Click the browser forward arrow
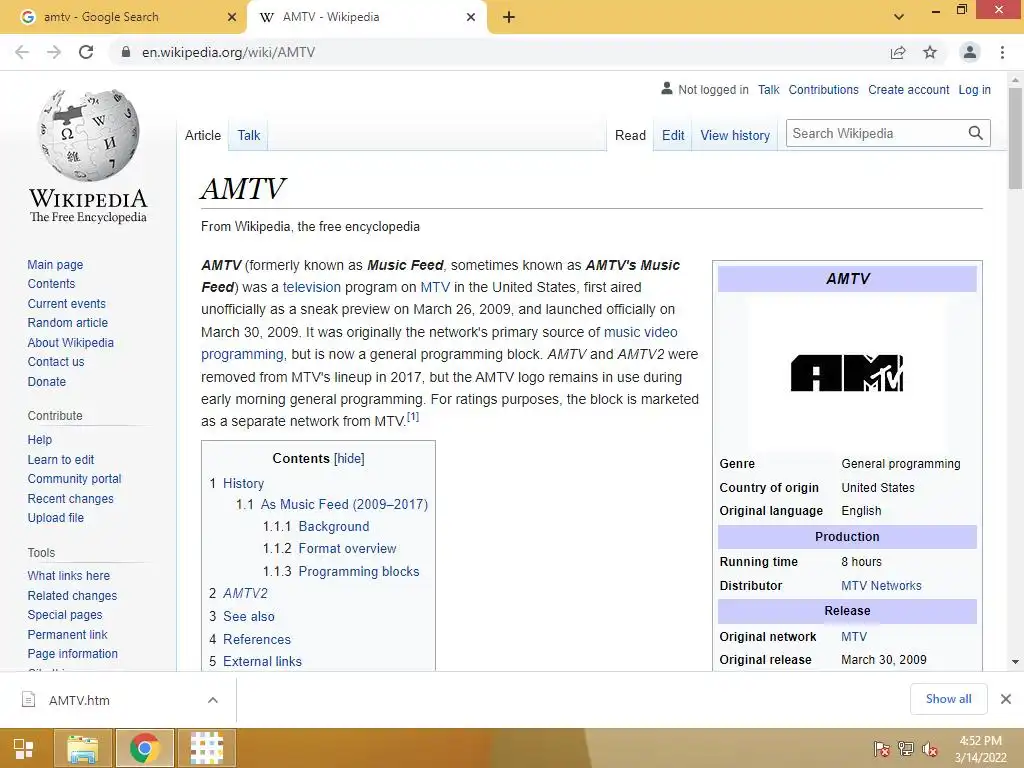This screenshot has height=768, width=1024. 54,52
